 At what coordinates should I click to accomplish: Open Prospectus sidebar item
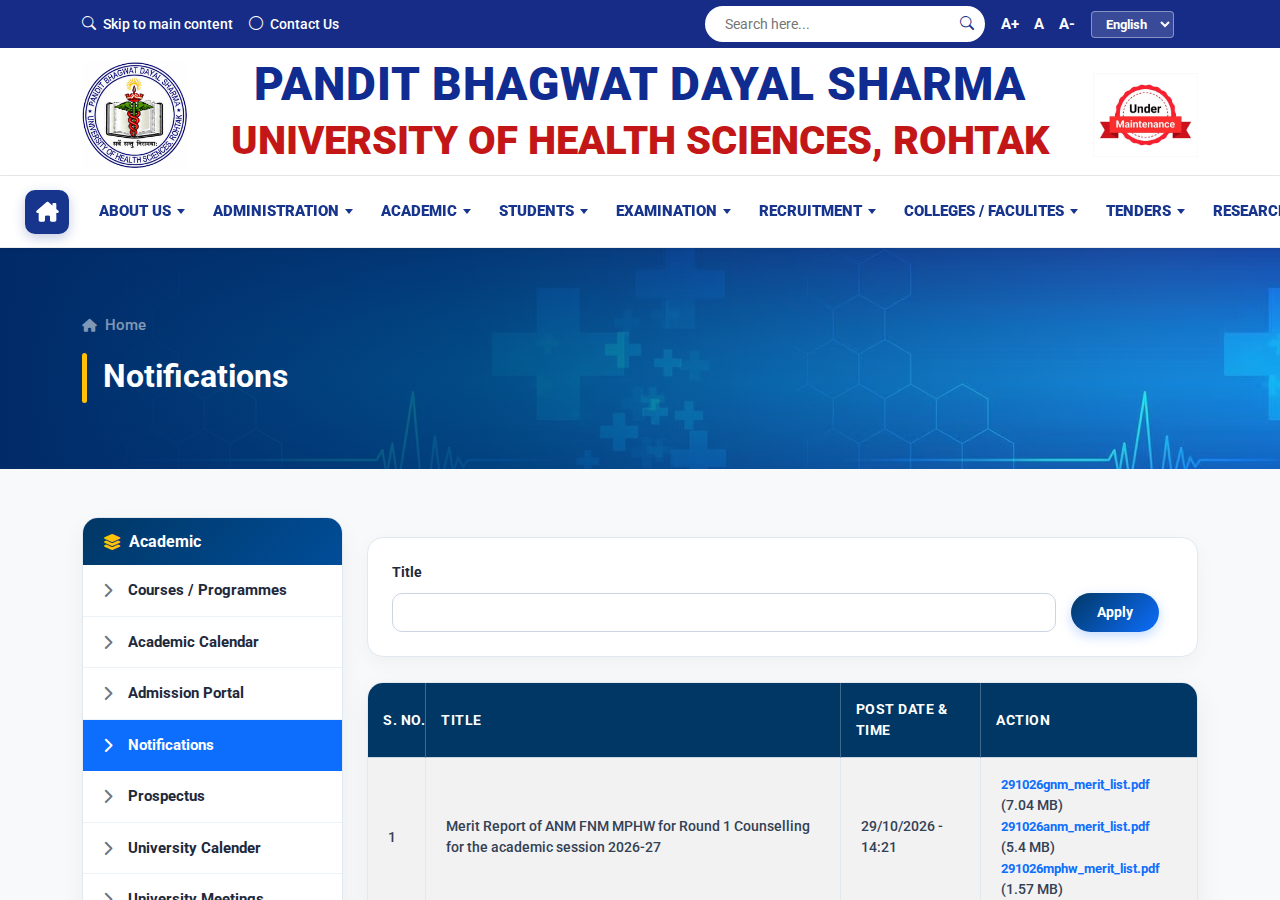(x=212, y=796)
